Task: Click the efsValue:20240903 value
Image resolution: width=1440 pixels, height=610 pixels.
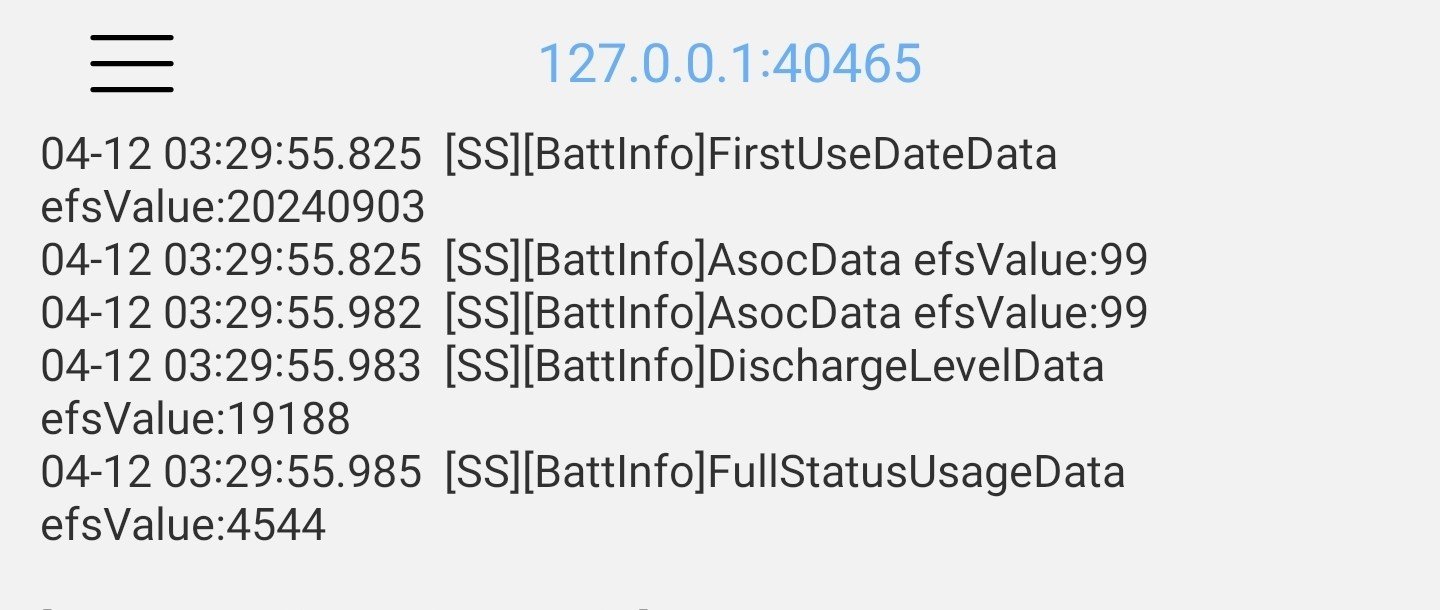Action: click(232, 207)
